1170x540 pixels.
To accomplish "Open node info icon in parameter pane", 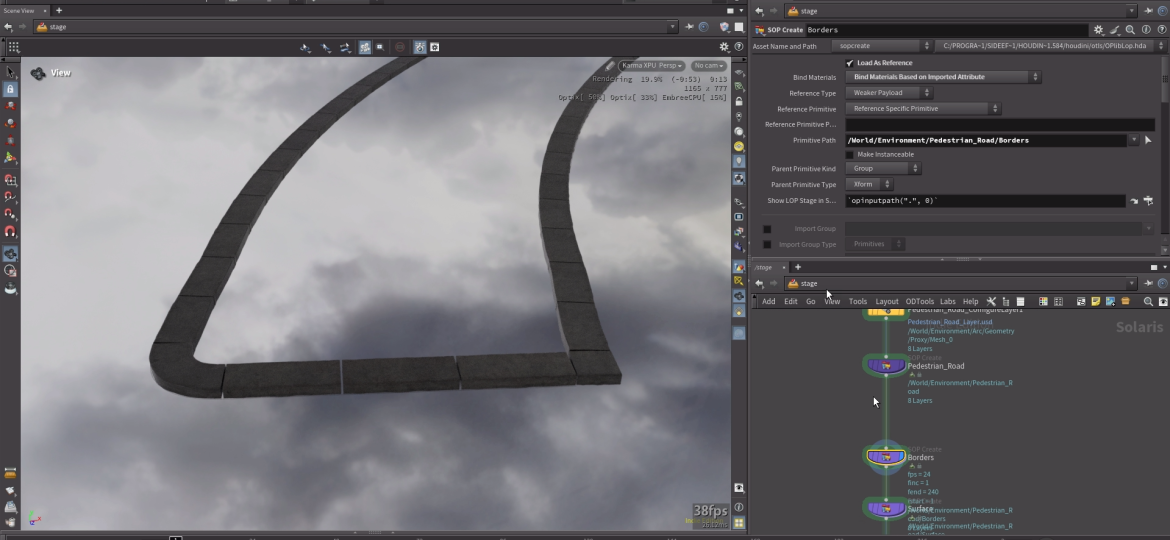I will click(x=1146, y=31).
